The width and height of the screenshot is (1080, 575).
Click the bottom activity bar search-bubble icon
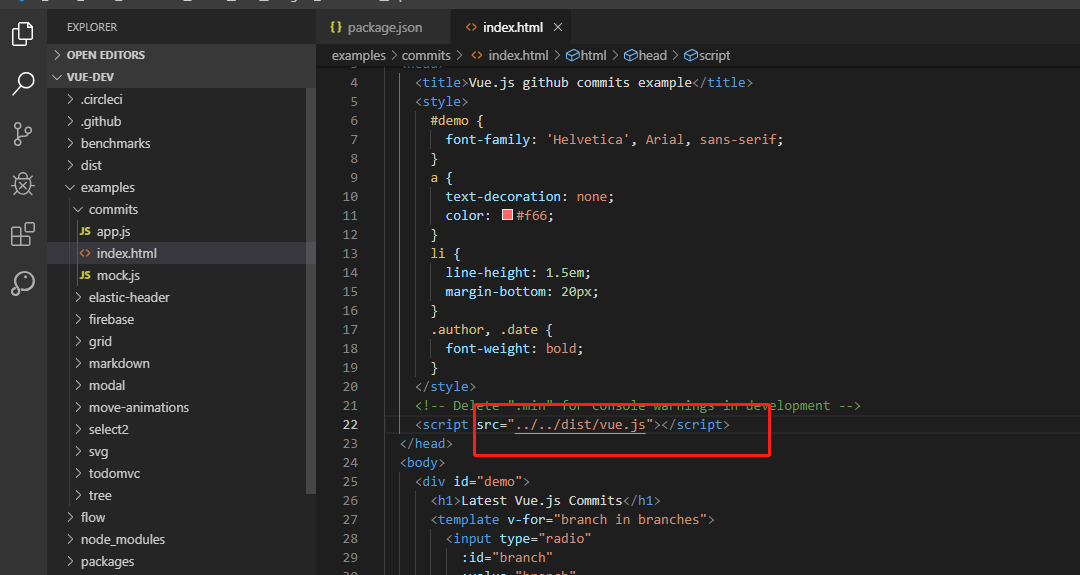tap(23, 283)
